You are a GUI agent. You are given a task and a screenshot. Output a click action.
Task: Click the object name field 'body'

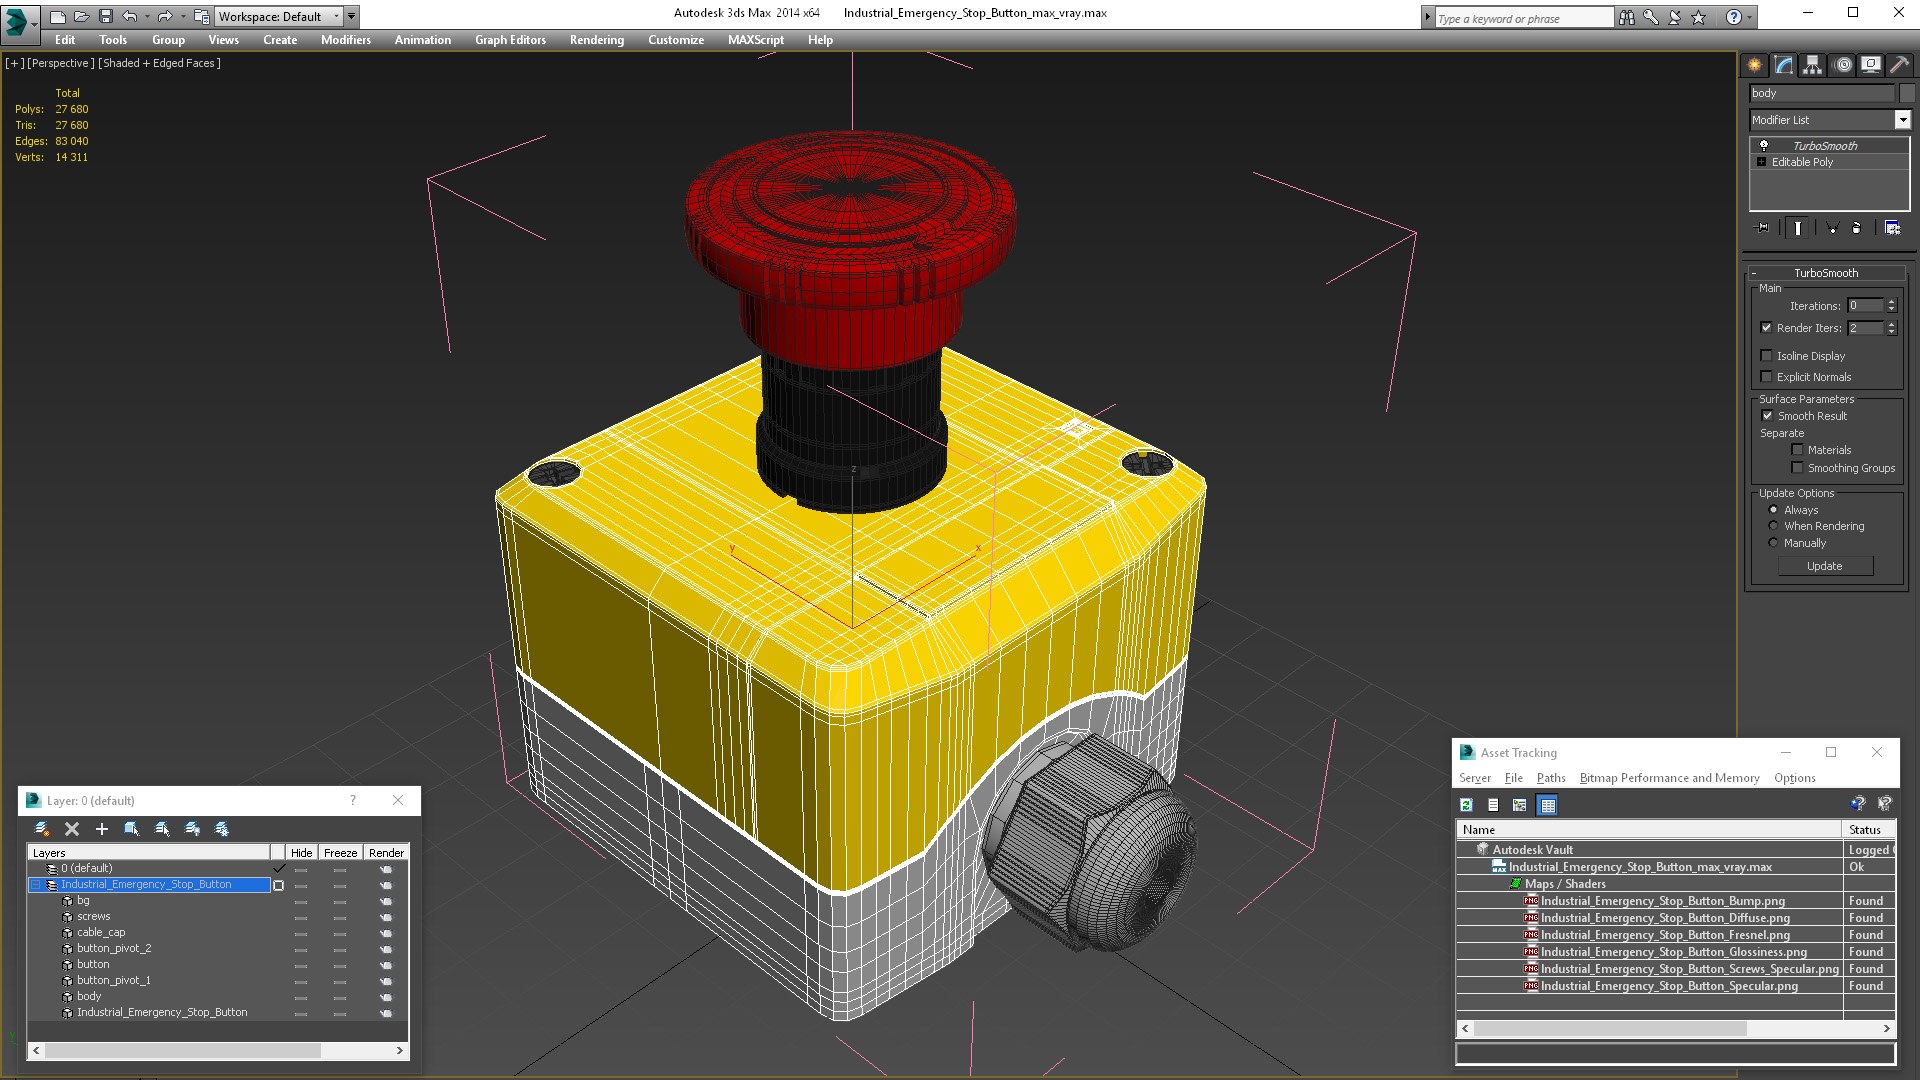click(x=1821, y=93)
